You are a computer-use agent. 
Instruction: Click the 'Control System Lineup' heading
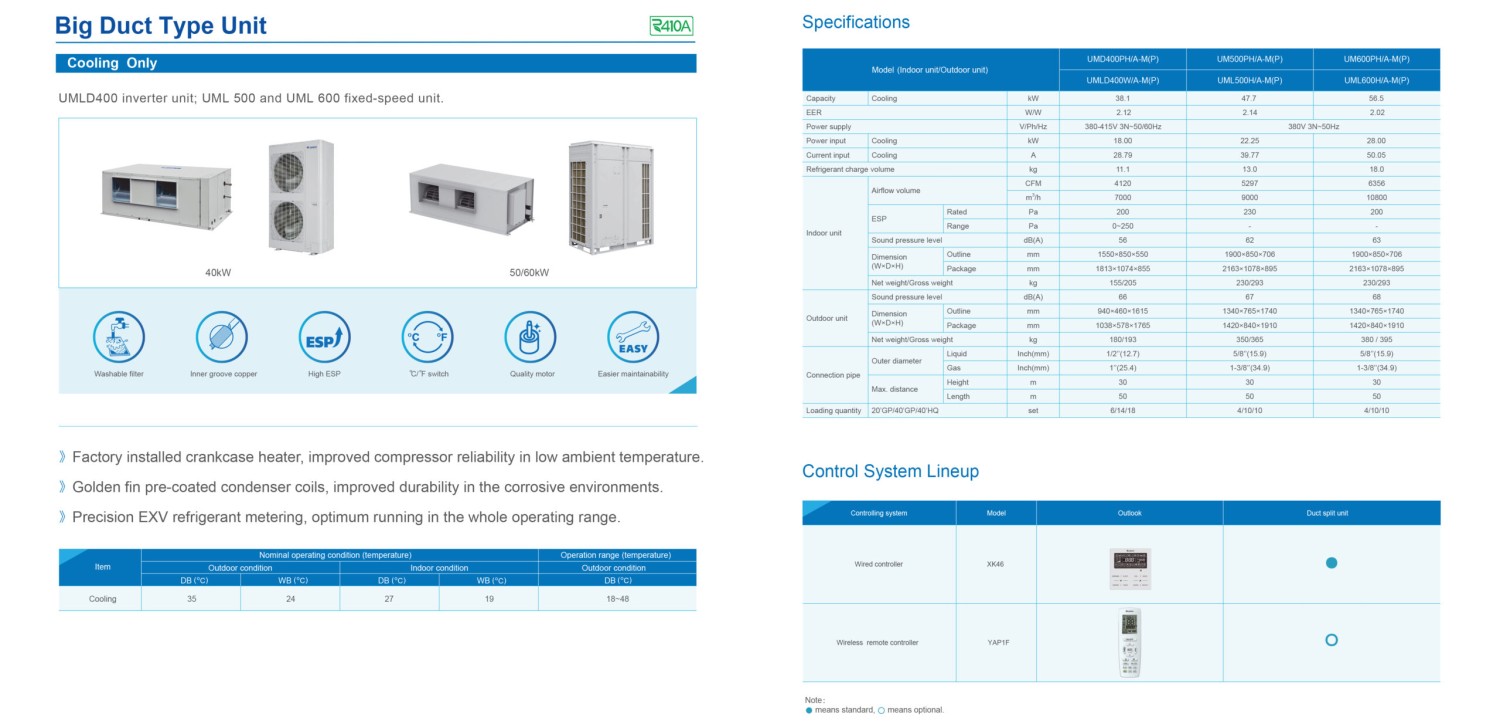click(890, 471)
